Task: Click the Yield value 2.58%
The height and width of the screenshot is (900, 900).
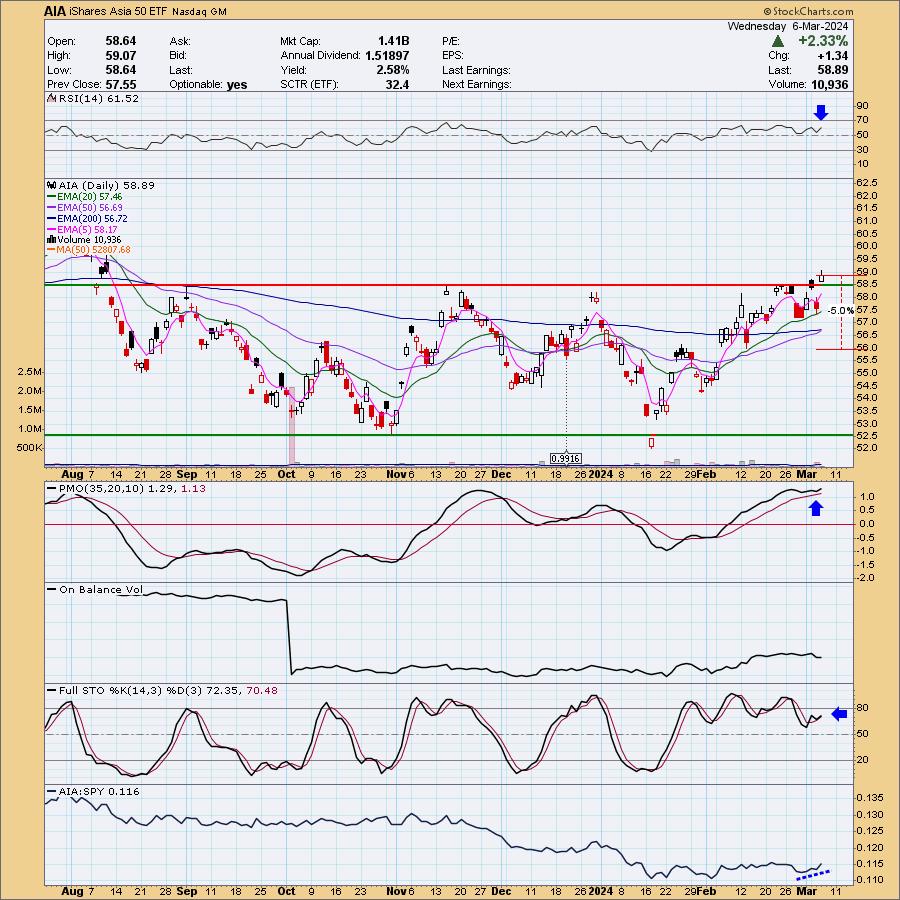Action: tap(393, 70)
